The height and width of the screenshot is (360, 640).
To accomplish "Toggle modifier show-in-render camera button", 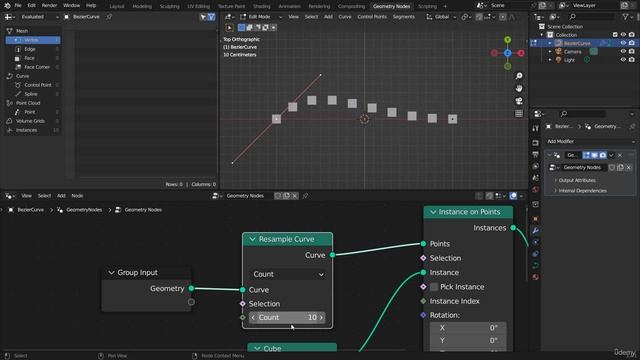I will [x=603, y=155].
